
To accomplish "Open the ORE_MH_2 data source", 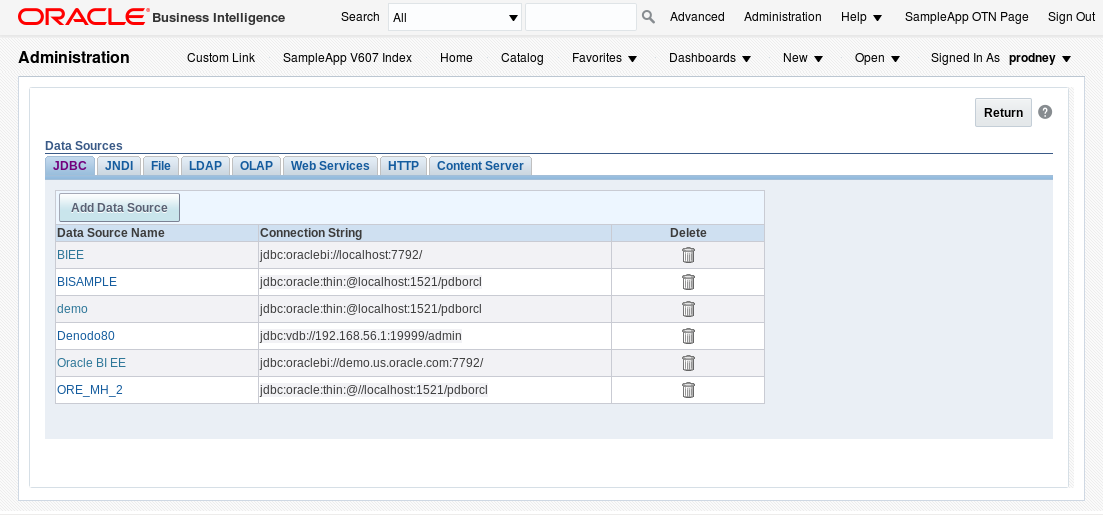I will 90,390.
